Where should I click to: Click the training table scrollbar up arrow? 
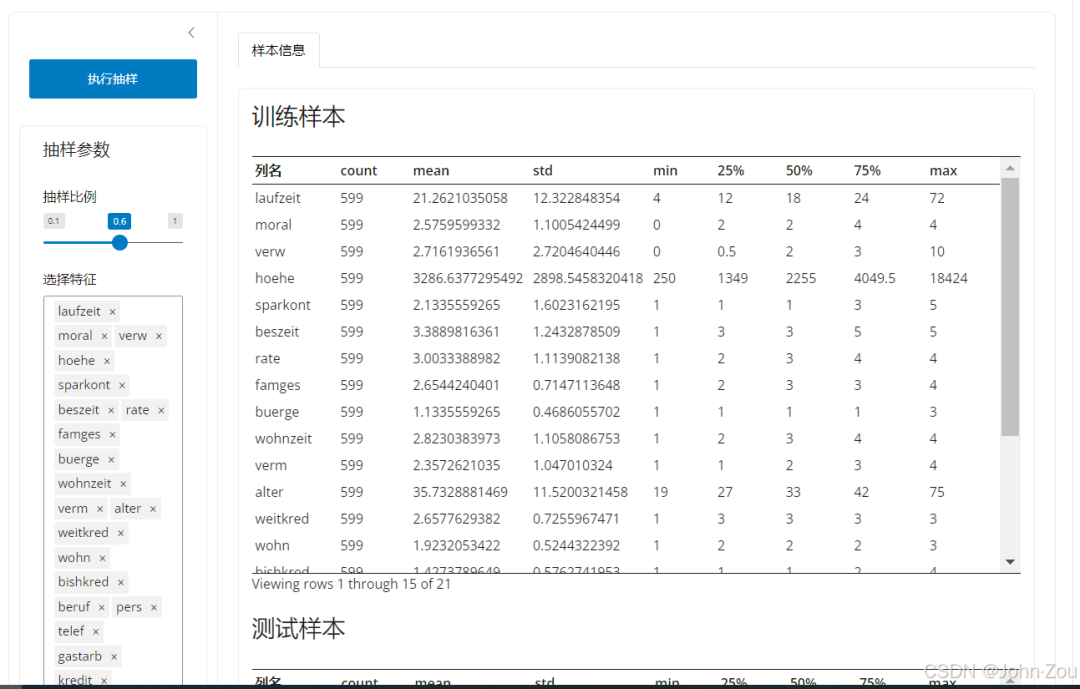(x=1010, y=168)
